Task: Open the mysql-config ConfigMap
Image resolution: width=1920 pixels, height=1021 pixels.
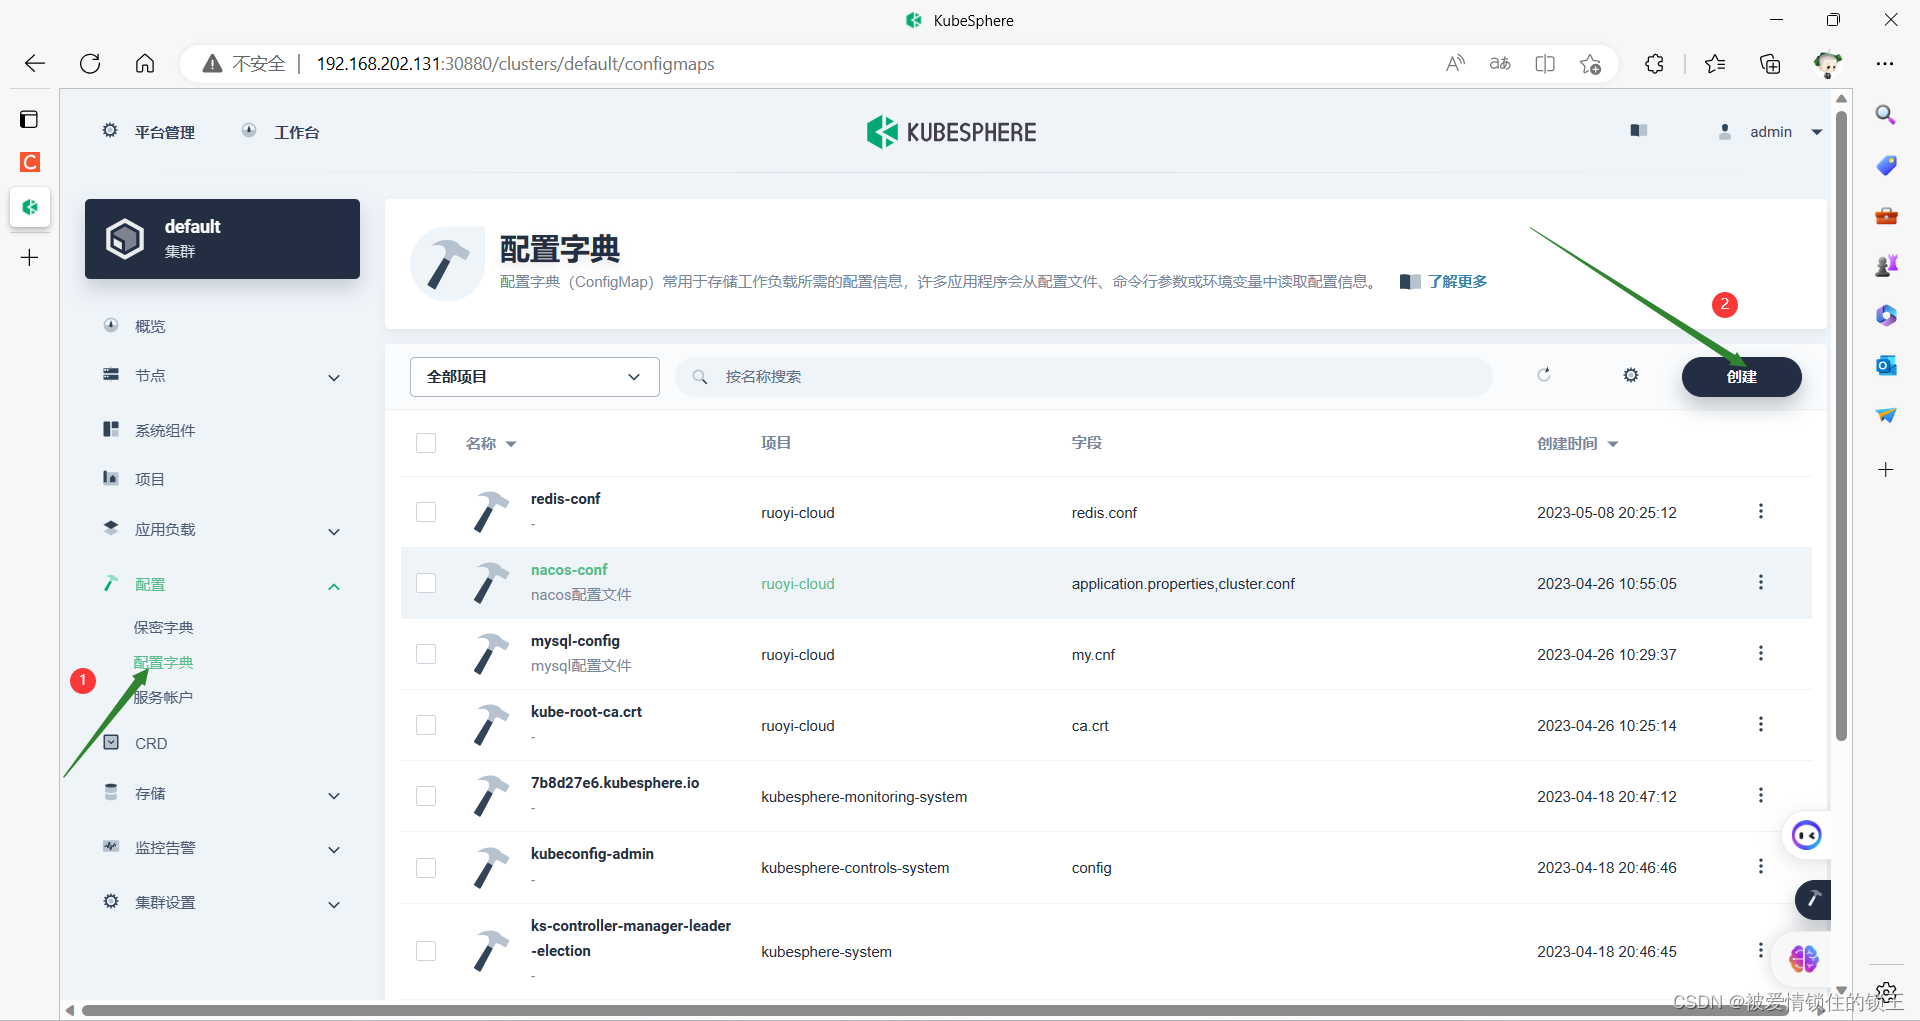Action: point(575,640)
